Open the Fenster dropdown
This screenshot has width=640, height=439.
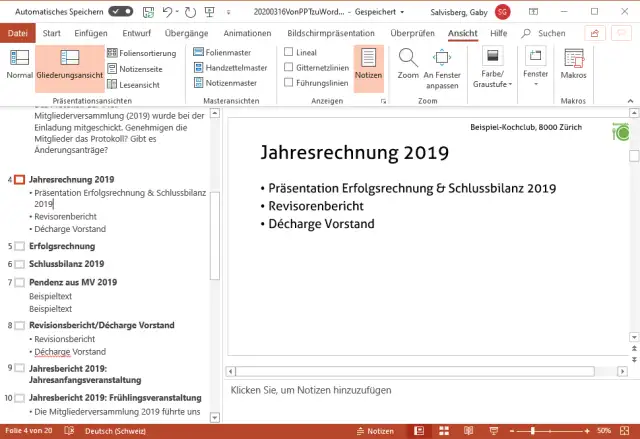point(536,67)
